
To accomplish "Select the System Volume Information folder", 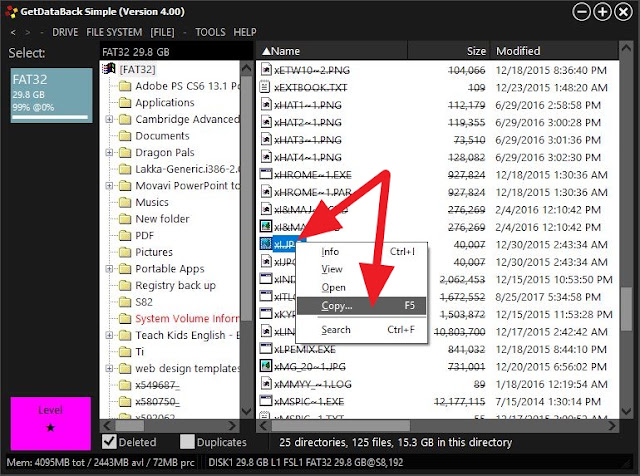I will click(187, 318).
